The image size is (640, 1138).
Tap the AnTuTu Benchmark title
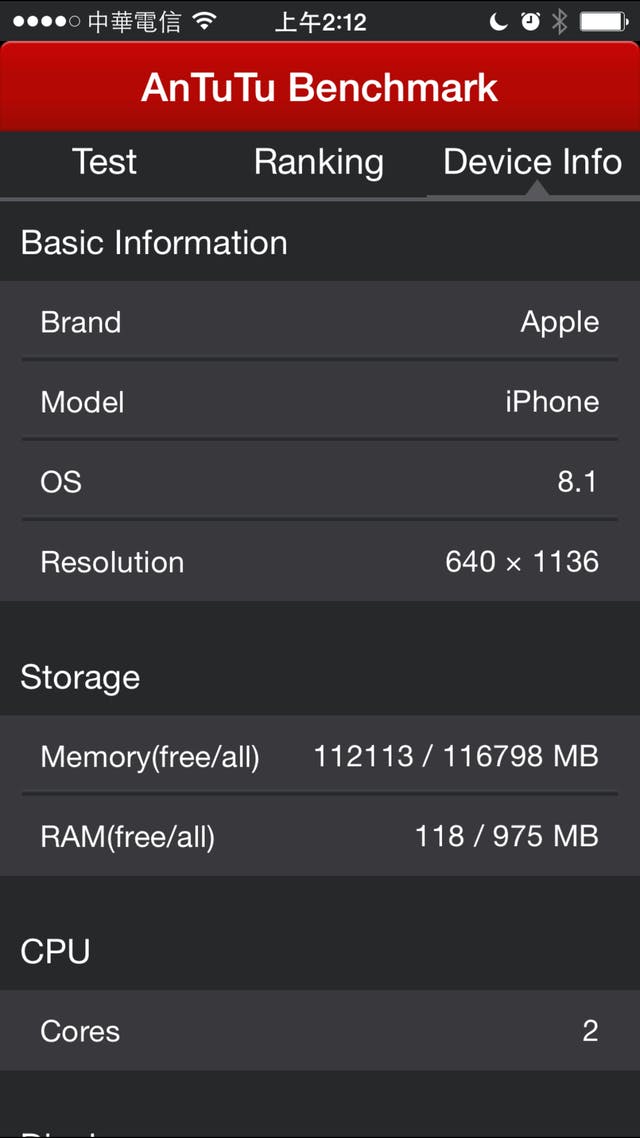pyautogui.click(x=320, y=88)
